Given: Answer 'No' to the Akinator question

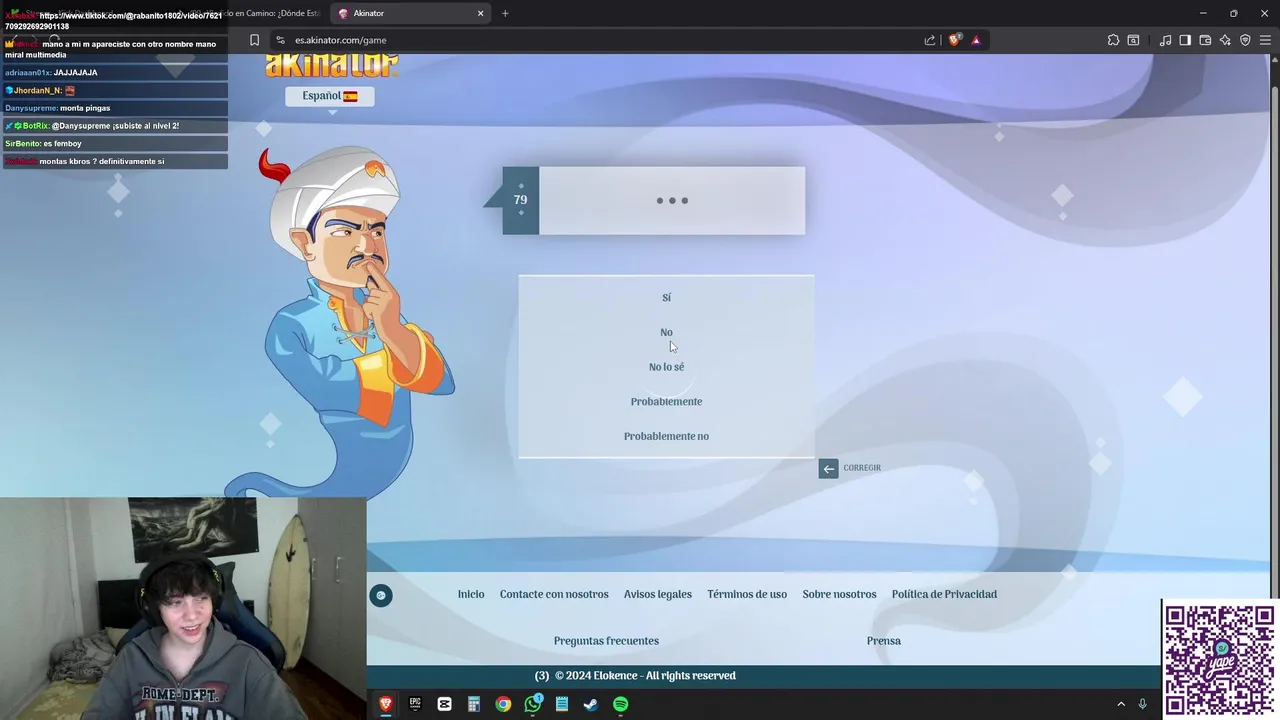Looking at the screenshot, I should [x=666, y=333].
